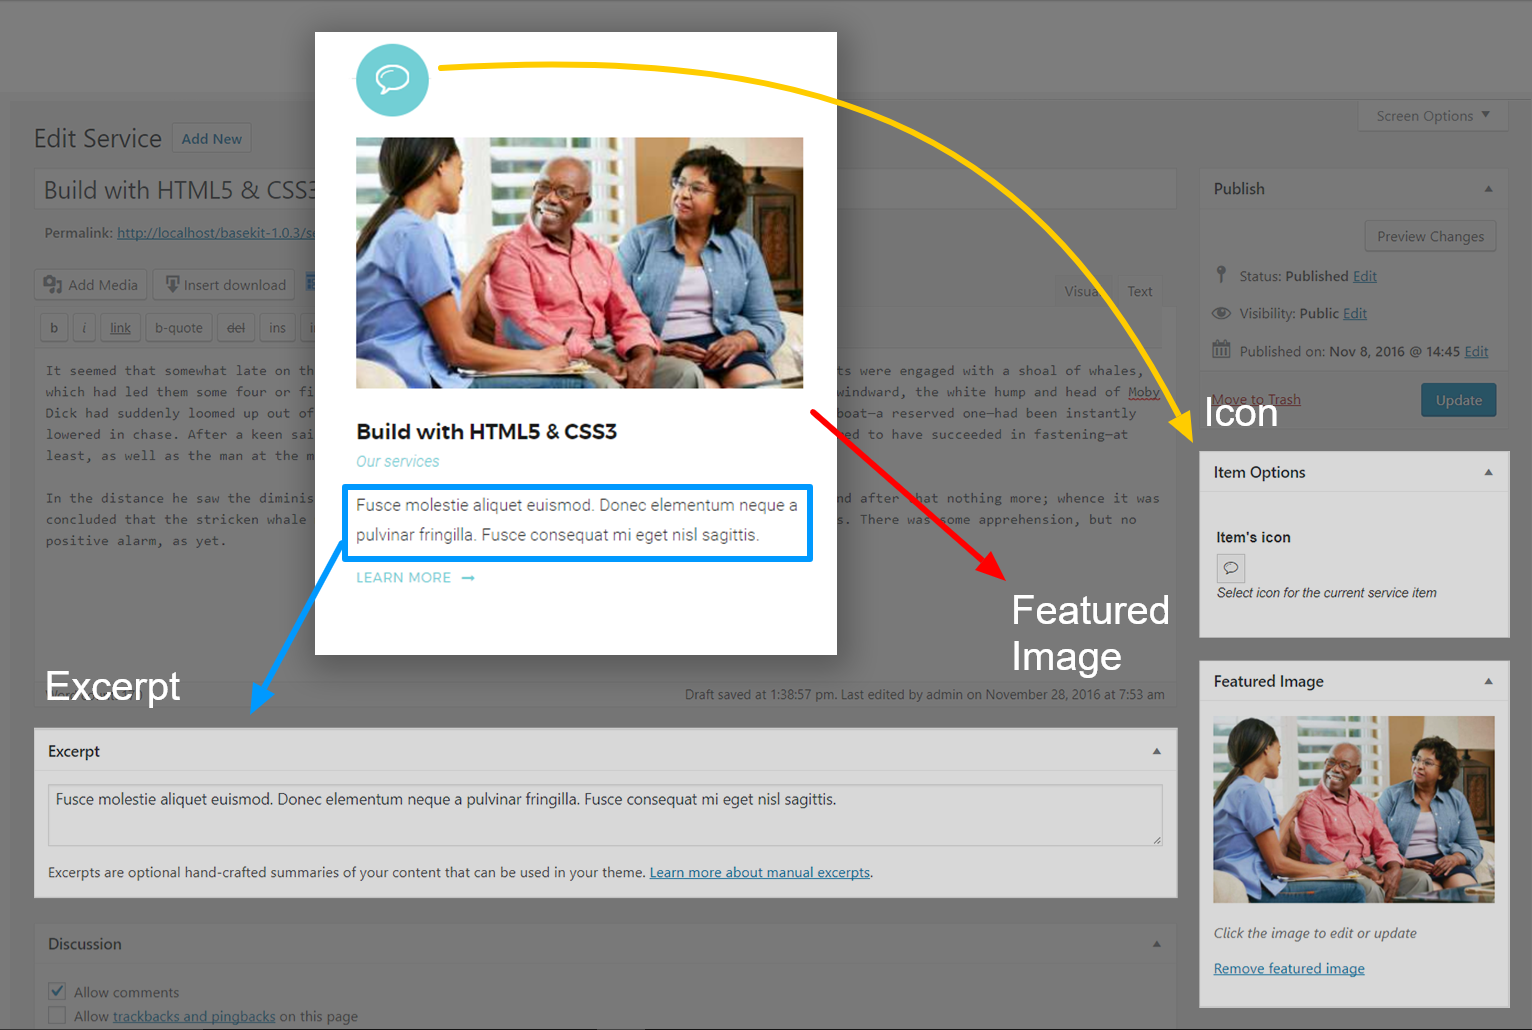This screenshot has width=1532, height=1030.
Task: Switch to the Text editor tab
Action: pos(1140,291)
